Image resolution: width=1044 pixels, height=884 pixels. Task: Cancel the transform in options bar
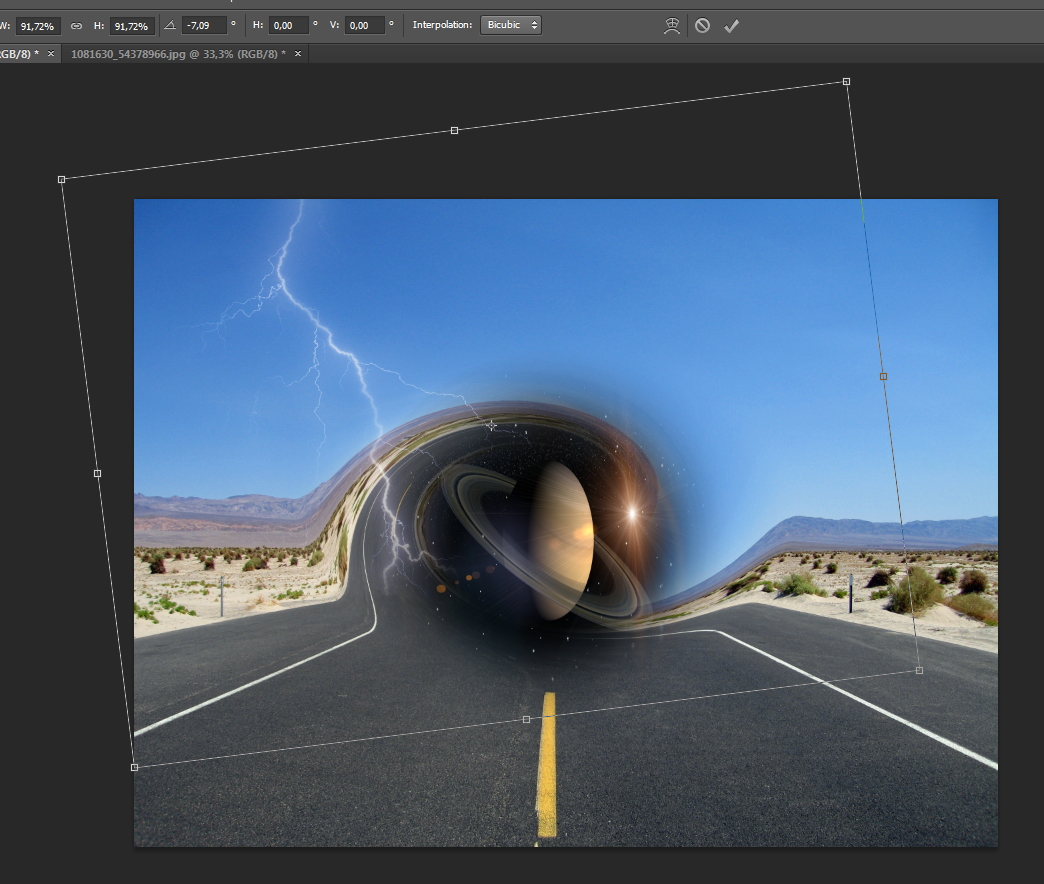(702, 25)
